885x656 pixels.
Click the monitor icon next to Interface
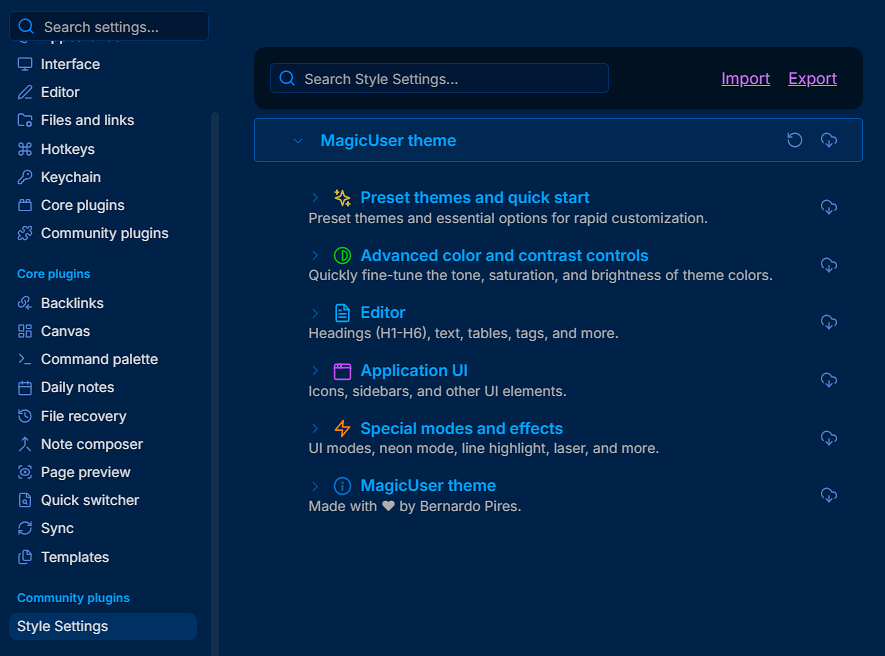coord(25,64)
